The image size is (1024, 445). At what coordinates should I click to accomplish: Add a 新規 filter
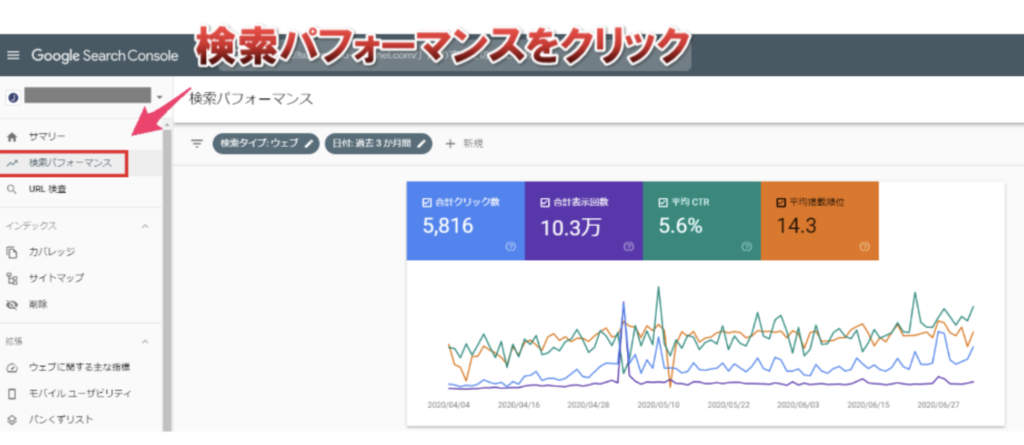[473, 143]
